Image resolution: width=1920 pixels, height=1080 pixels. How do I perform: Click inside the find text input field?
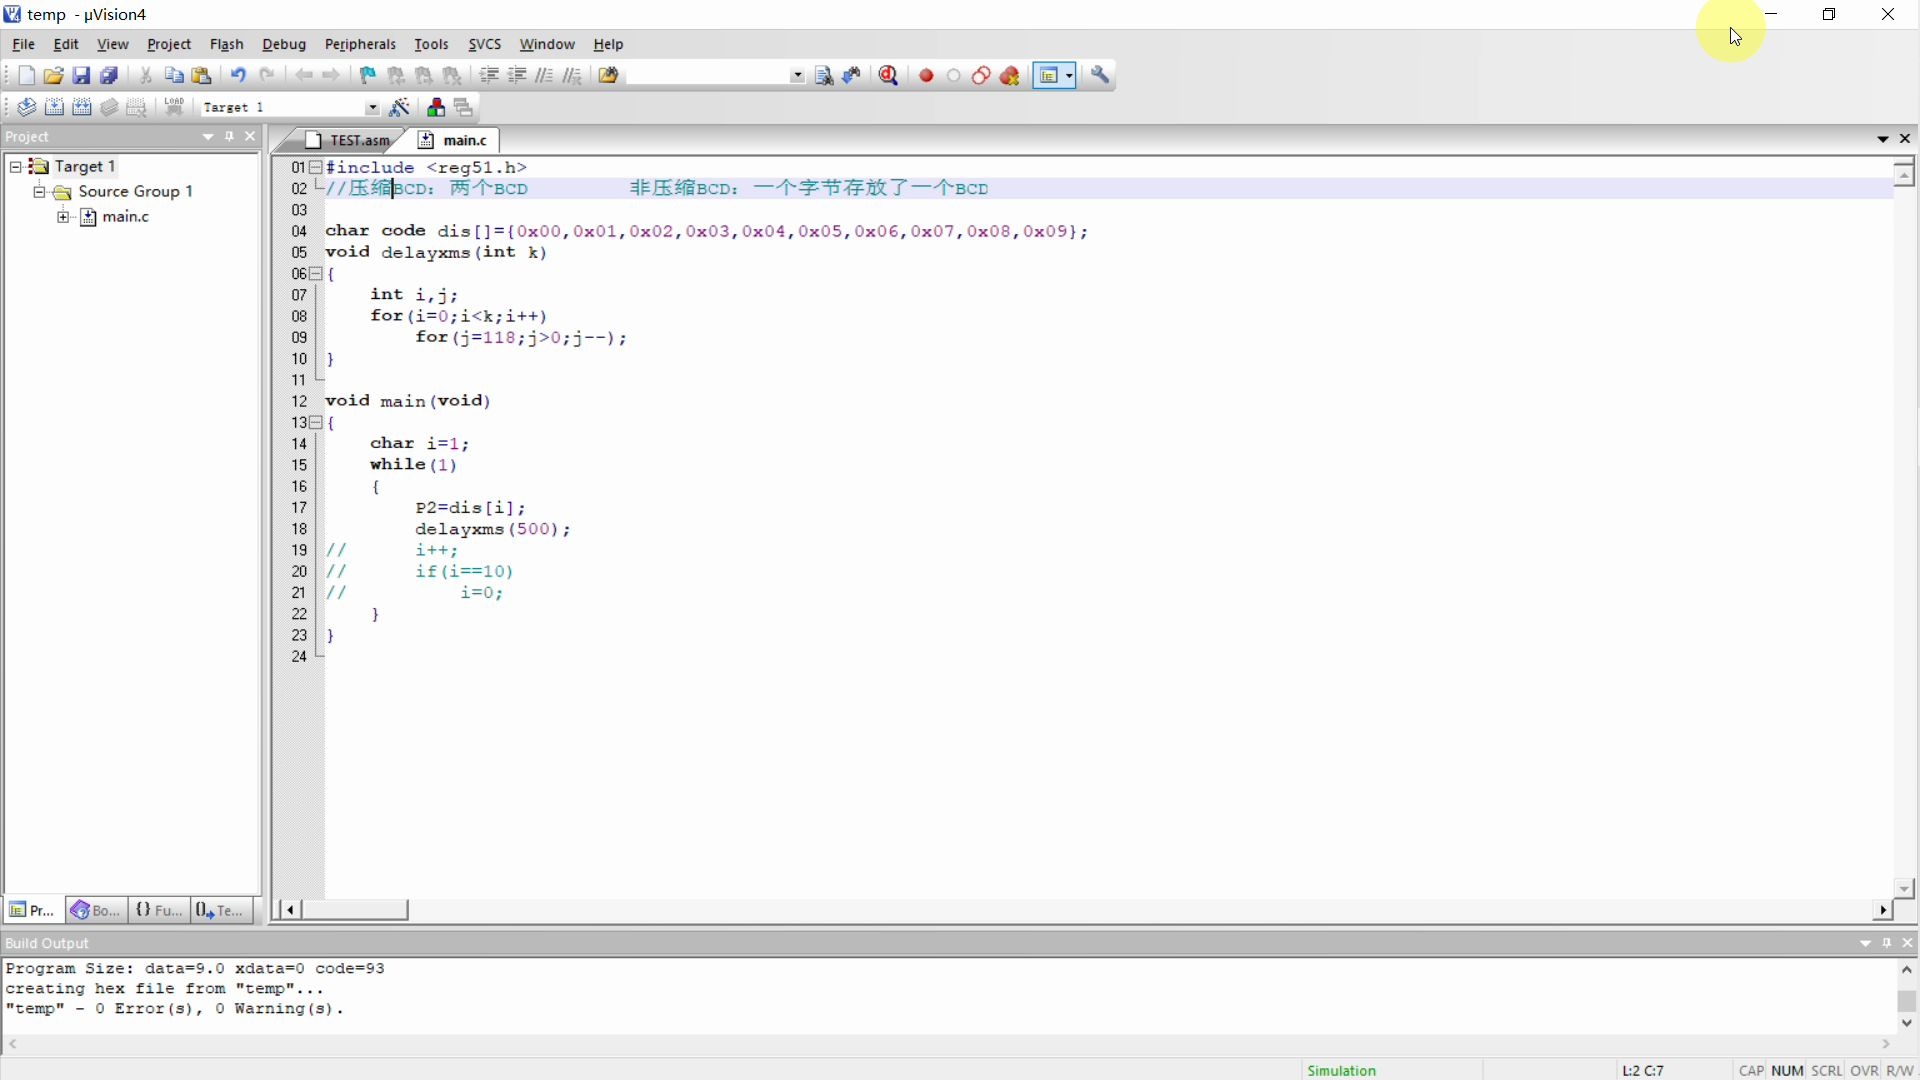pyautogui.click(x=708, y=76)
